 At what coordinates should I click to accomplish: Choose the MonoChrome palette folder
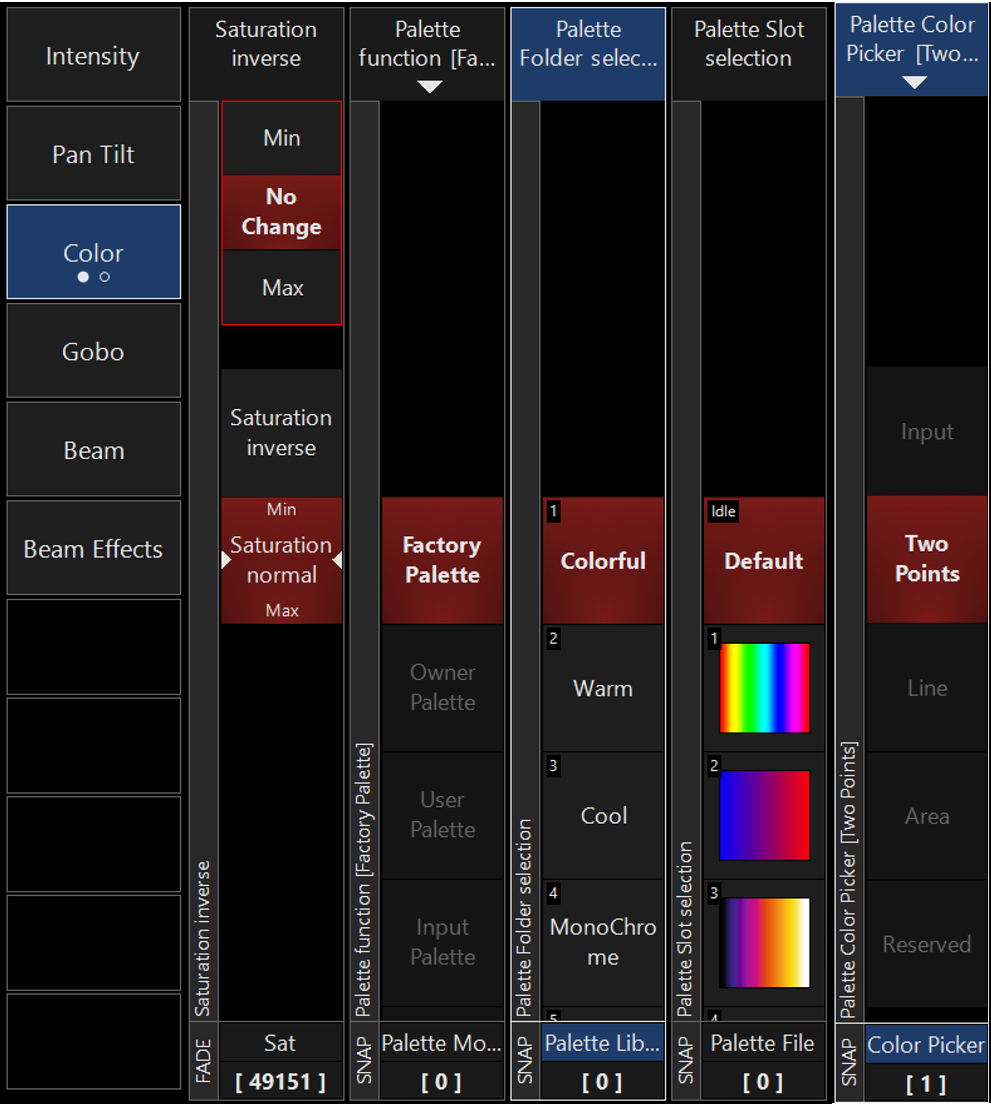pos(603,943)
